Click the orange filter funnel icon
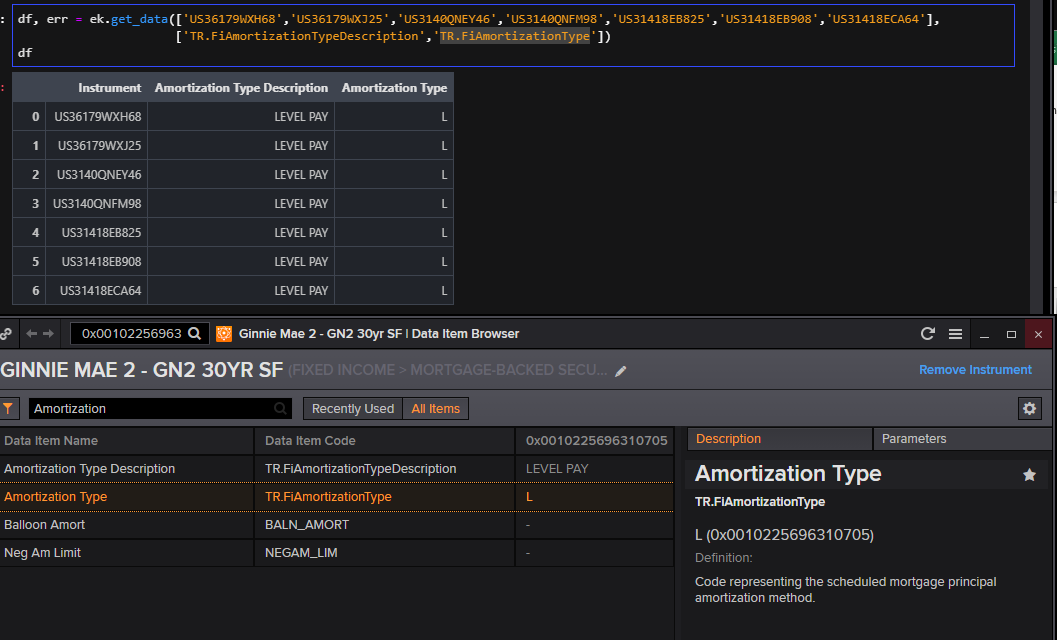The width and height of the screenshot is (1057, 640). (x=8, y=408)
